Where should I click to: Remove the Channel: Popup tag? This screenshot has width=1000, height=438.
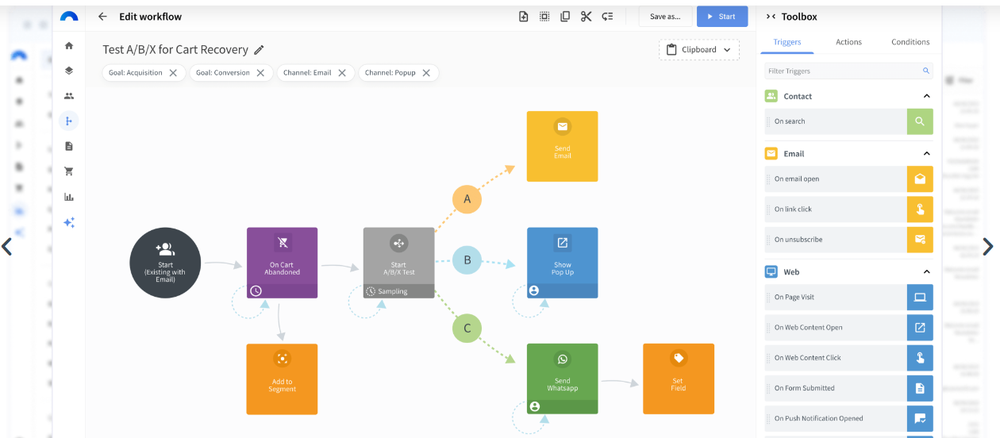click(426, 73)
